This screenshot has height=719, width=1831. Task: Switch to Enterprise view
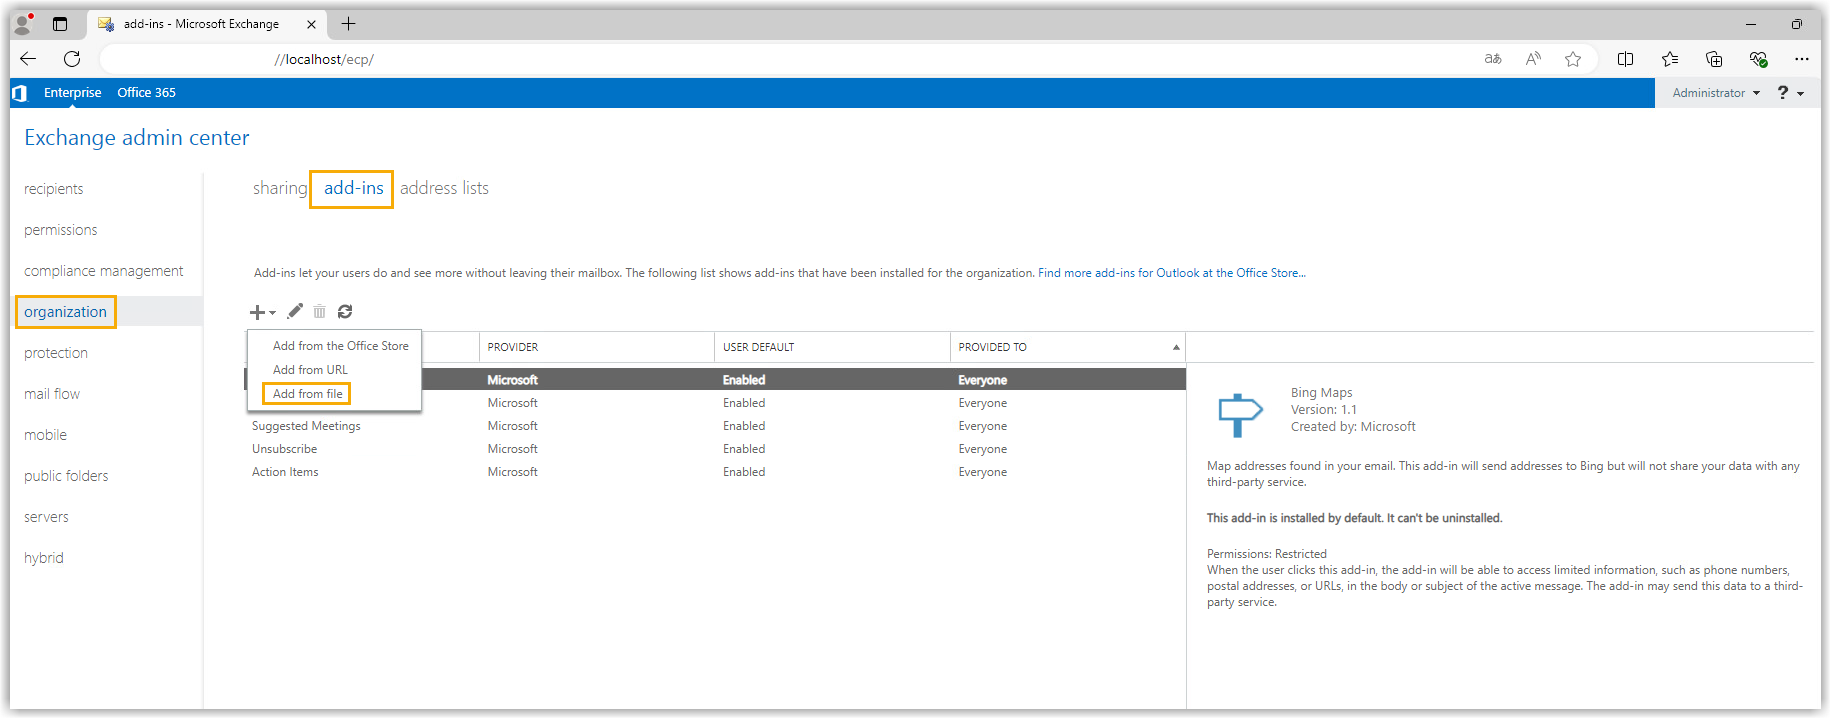coord(72,93)
